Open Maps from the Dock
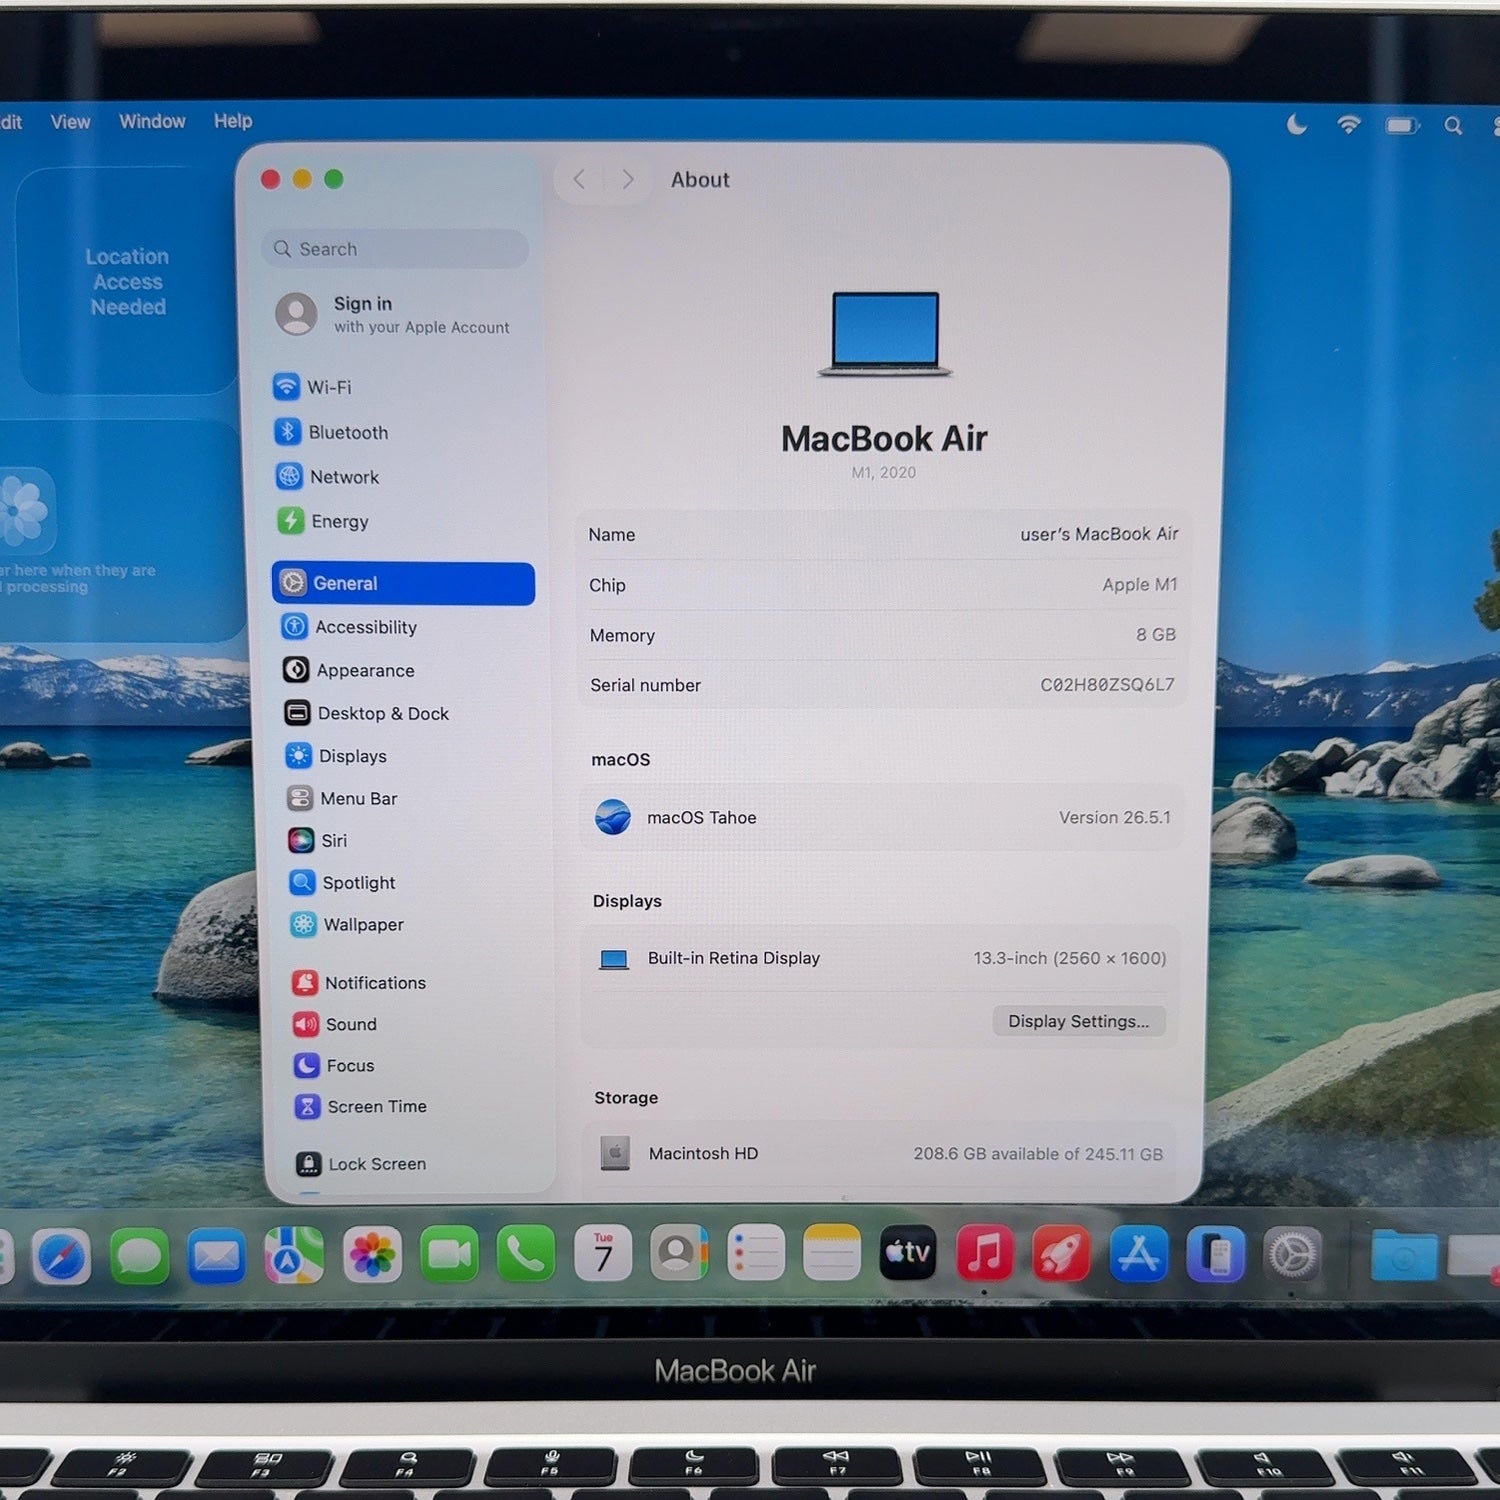Image resolution: width=1500 pixels, height=1500 pixels. (294, 1255)
